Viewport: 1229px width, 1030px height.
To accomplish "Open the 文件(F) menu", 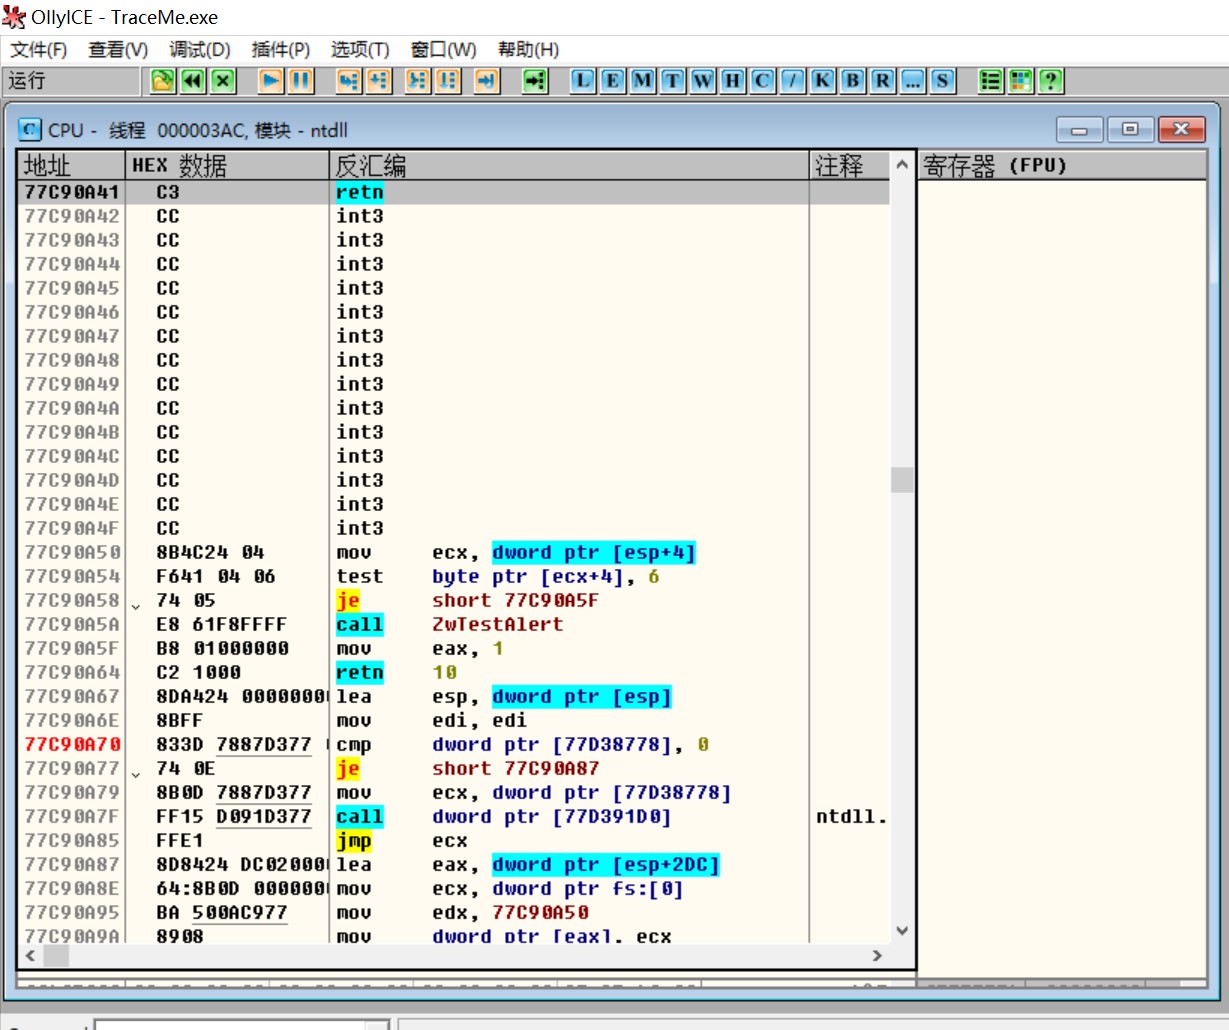I will pyautogui.click(x=38, y=50).
